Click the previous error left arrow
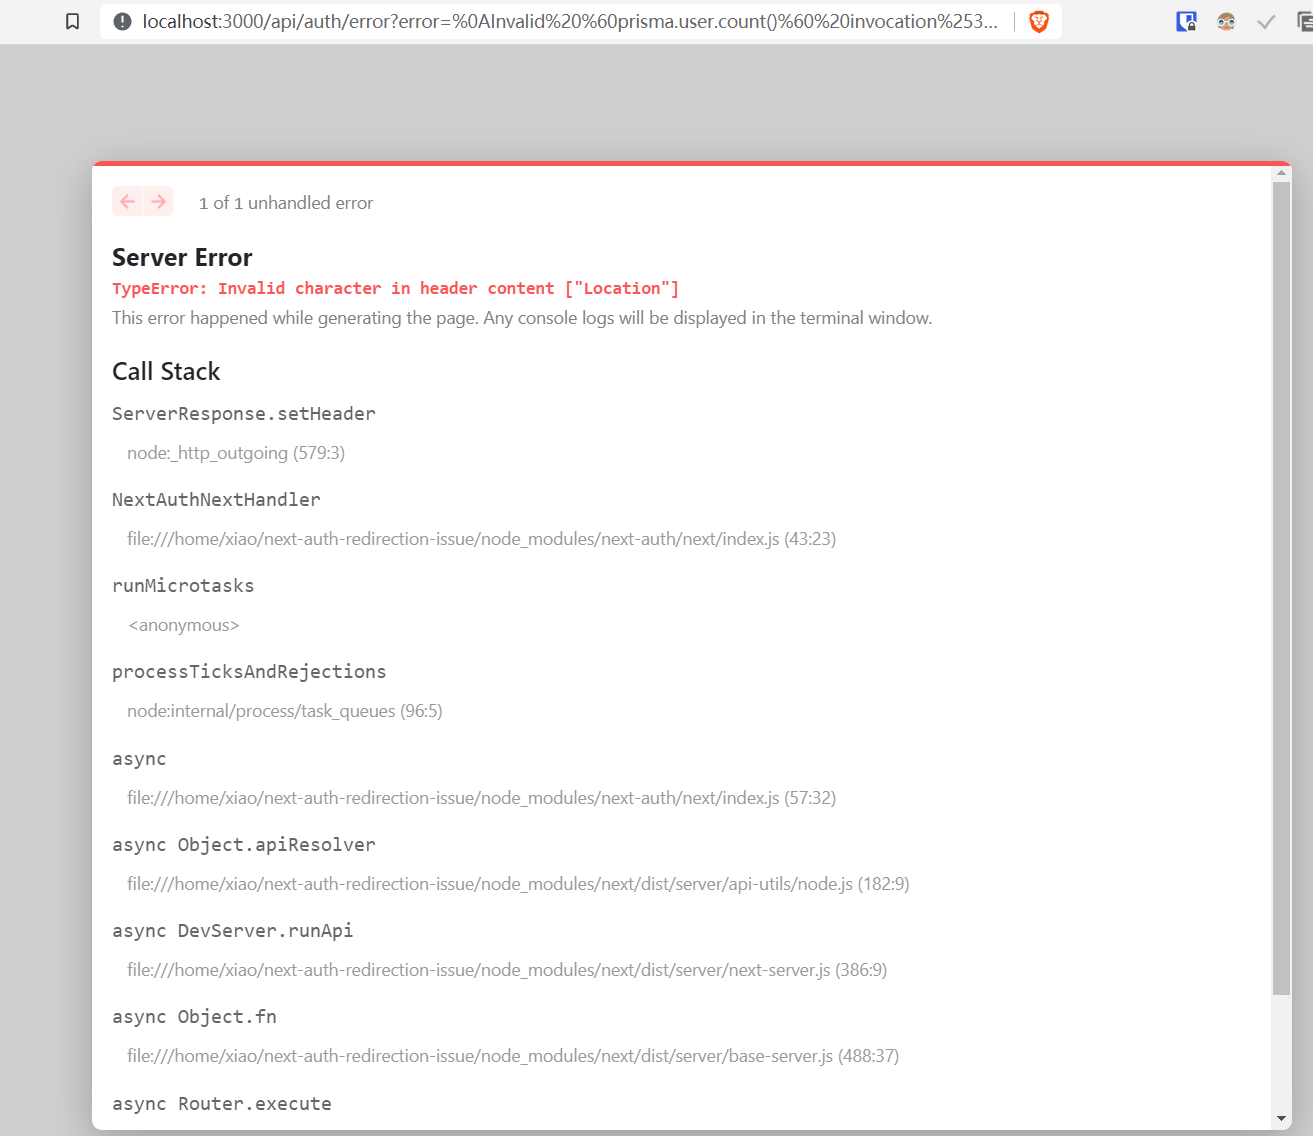This screenshot has width=1313, height=1136. (127, 201)
